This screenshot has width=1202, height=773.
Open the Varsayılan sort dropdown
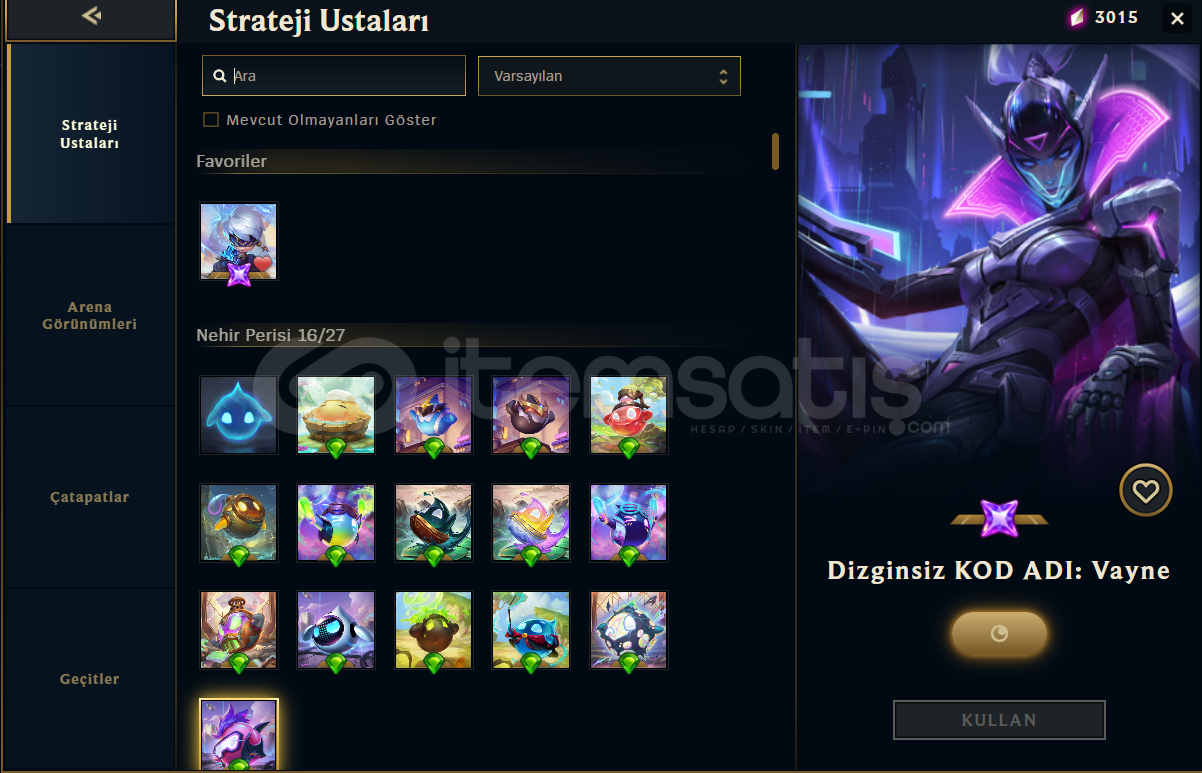click(609, 76)
